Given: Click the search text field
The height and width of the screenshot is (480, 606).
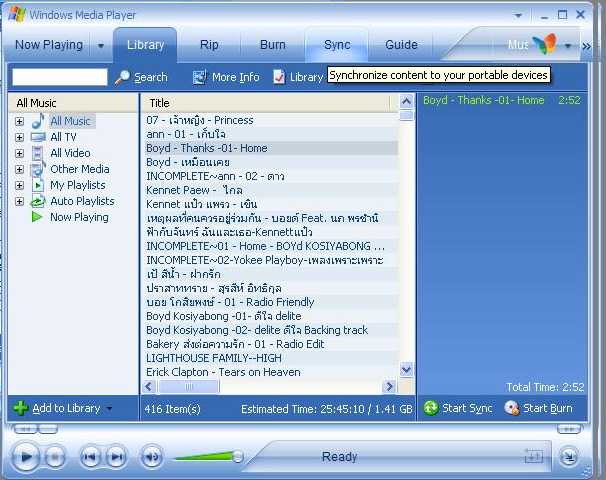Looking at the screenshot, I should click(x=60, y=77).
